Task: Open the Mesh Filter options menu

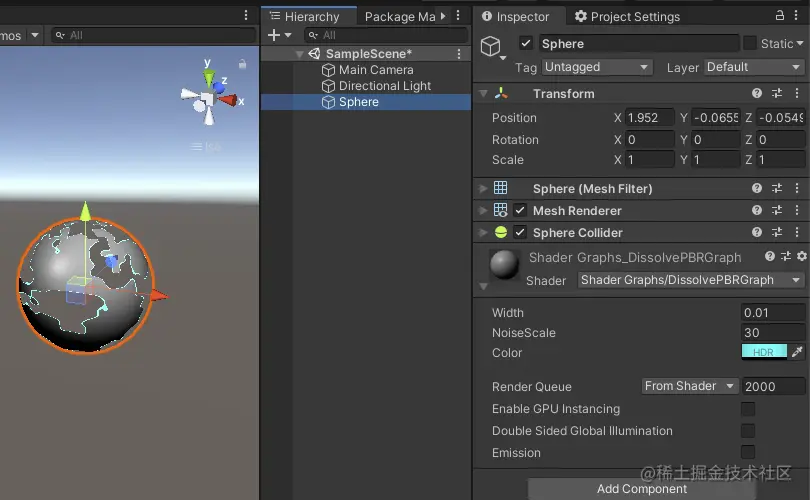Action: coord(797,188)
